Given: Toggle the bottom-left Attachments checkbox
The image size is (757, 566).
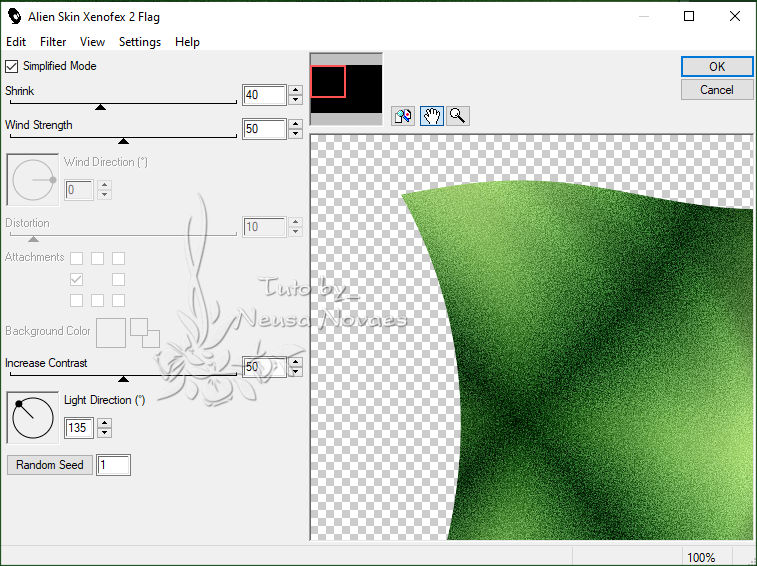Looking at the screenshot, I should click(x=76, y=300).
